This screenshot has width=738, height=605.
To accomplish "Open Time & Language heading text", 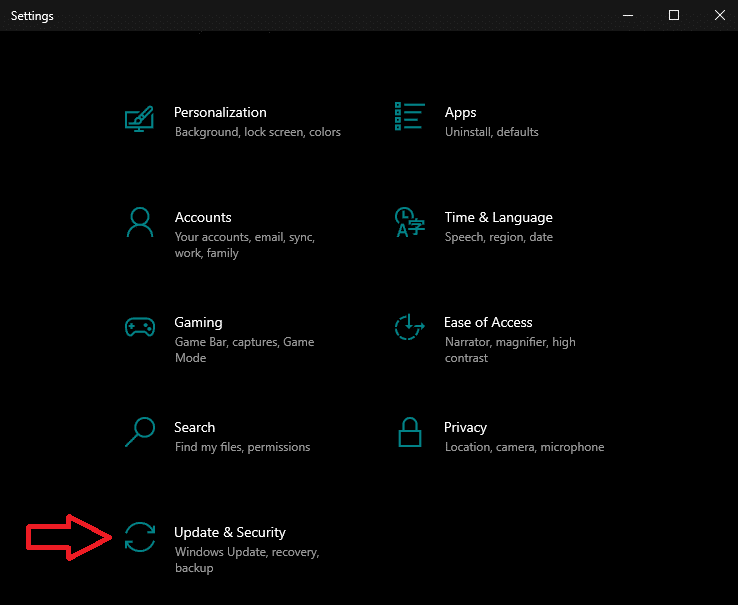I will (498, 218).
